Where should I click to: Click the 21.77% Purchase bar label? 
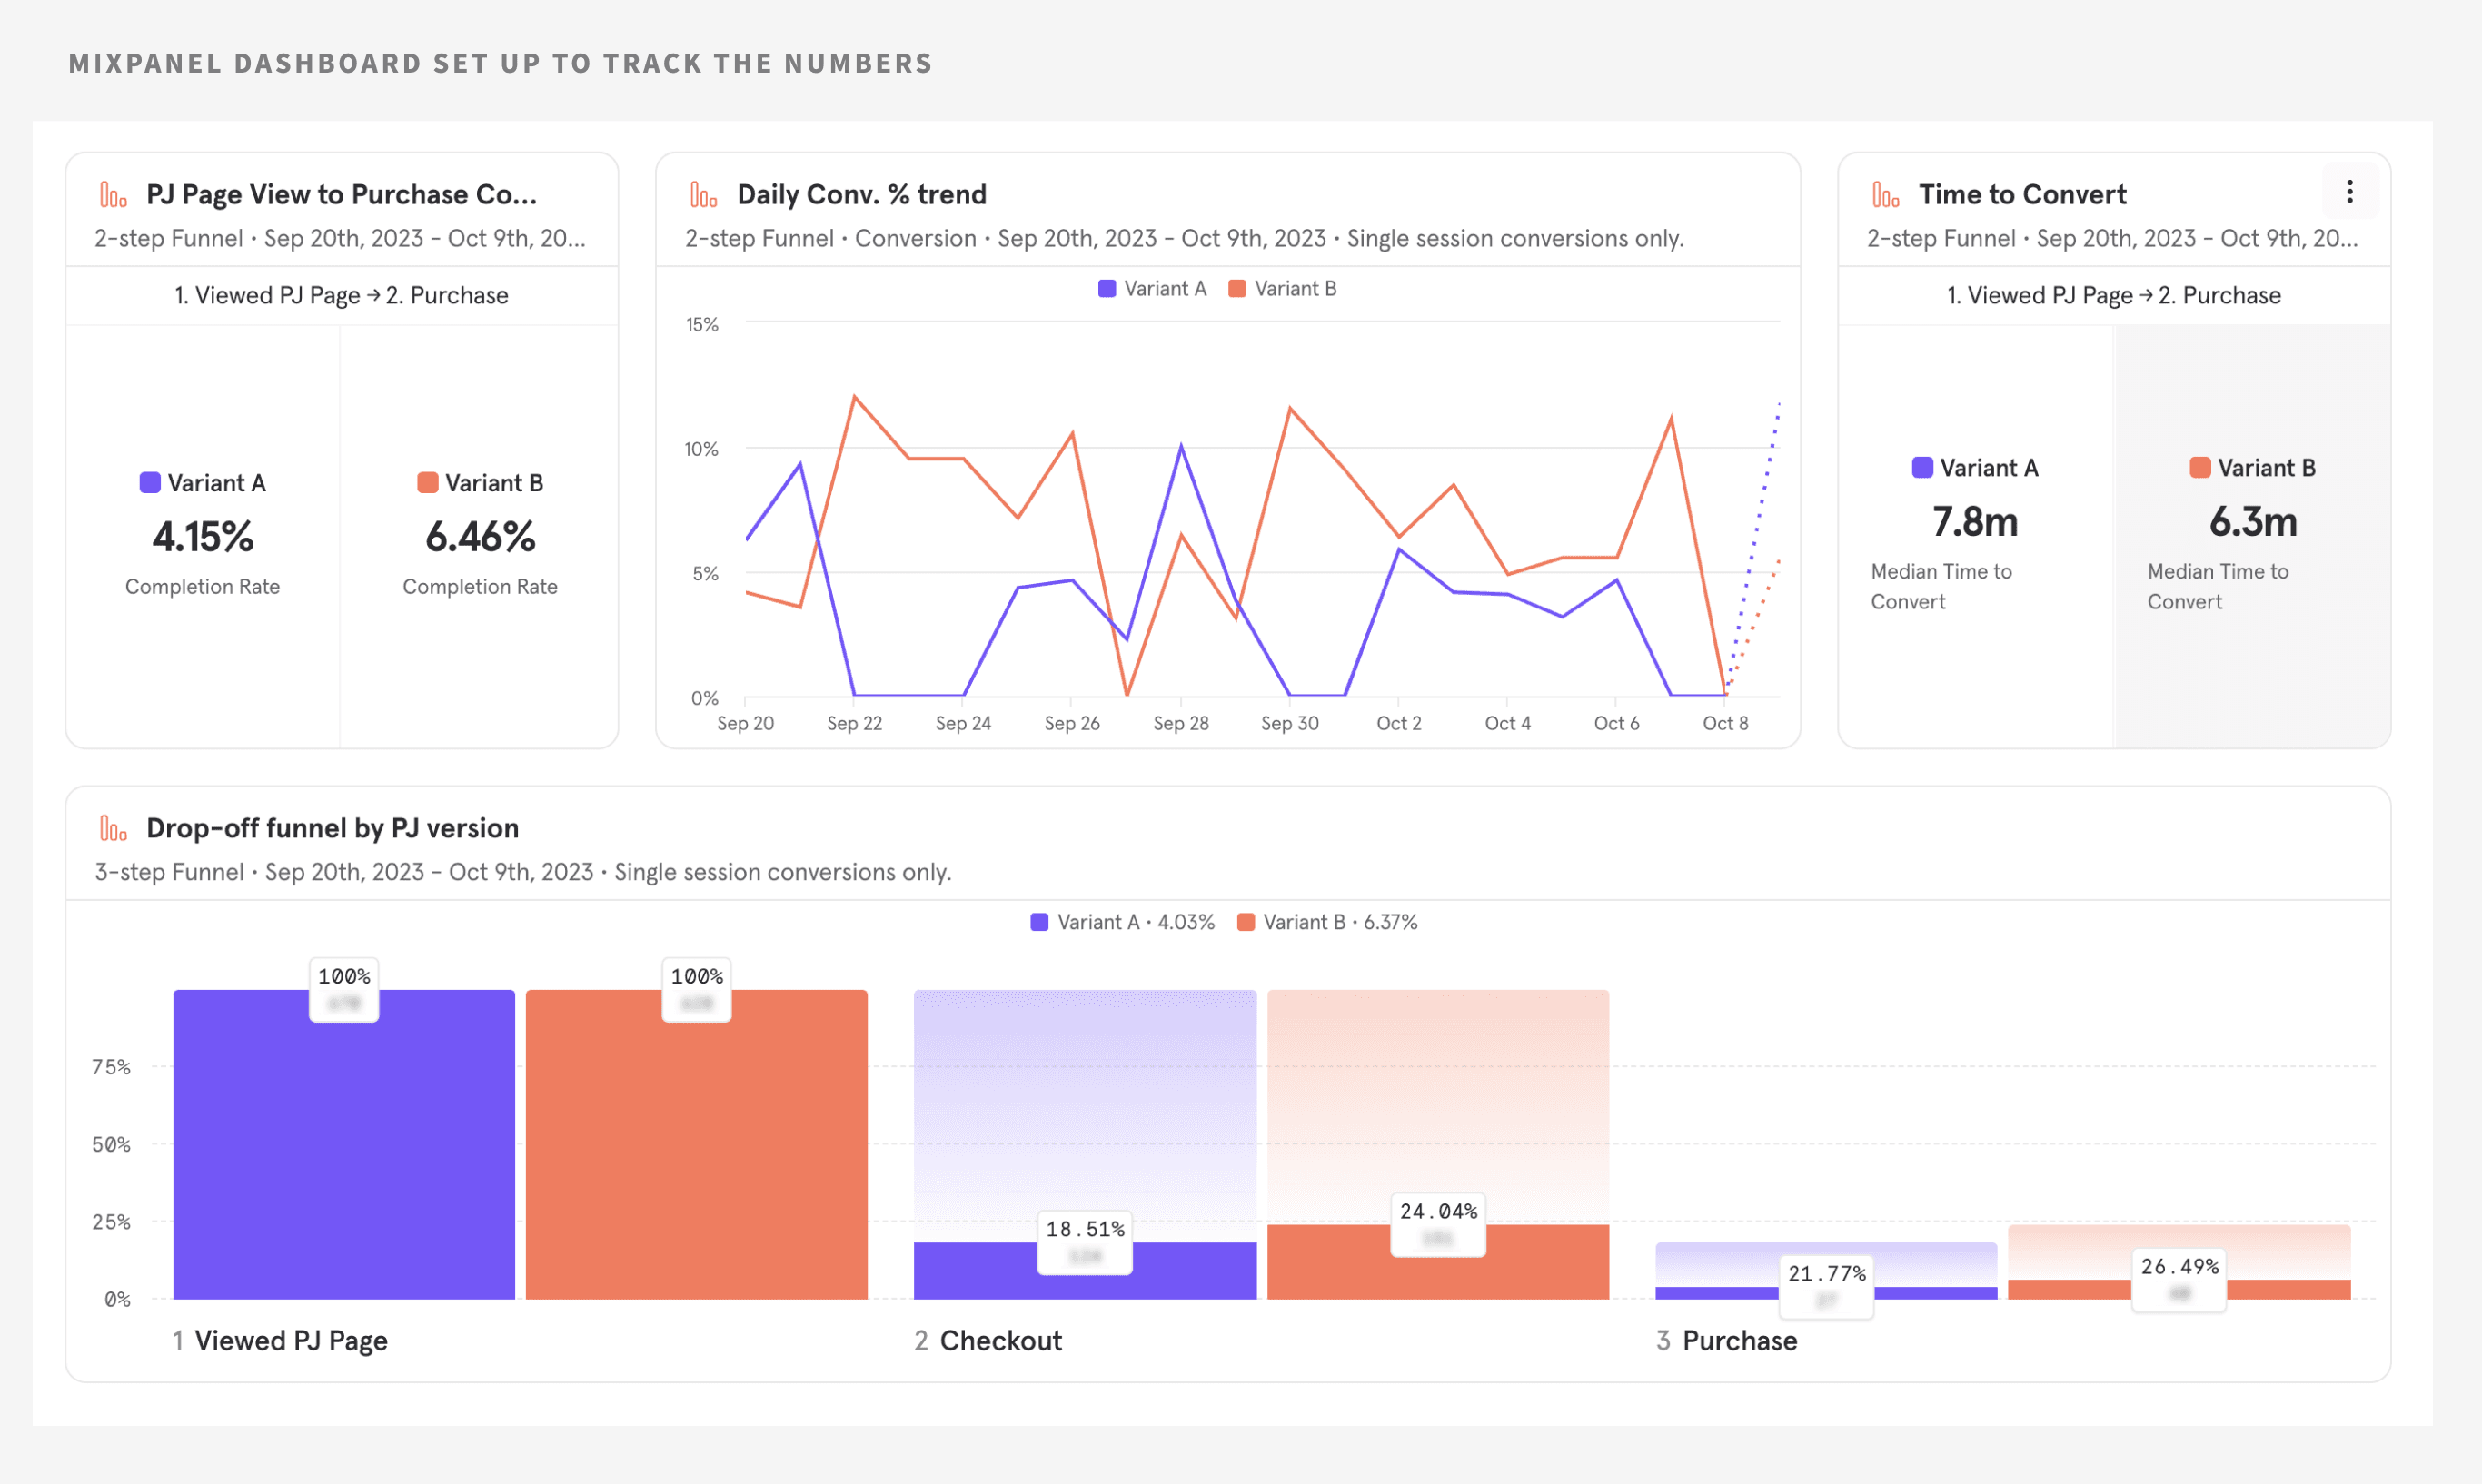pyautogui.click(x=1826, y=1286)
